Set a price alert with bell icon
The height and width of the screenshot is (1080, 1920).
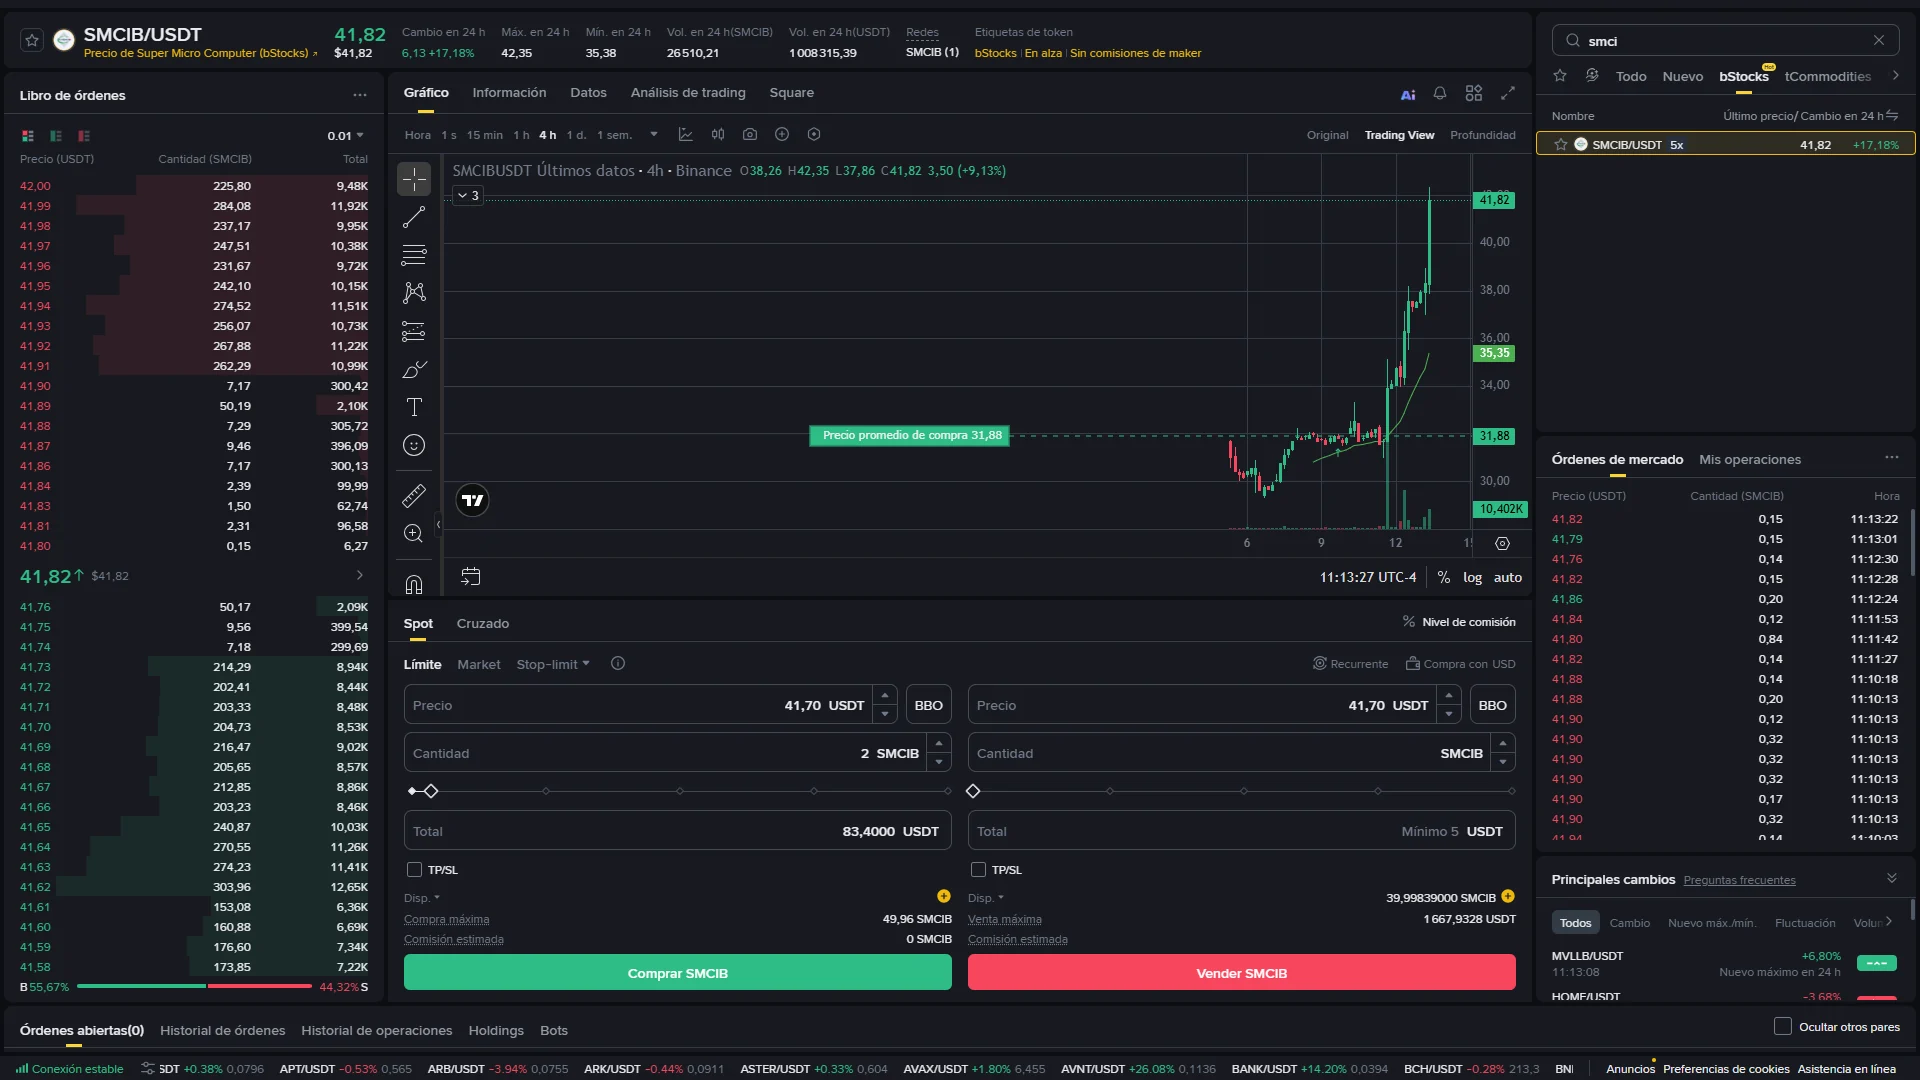click(x=1440, y=93)
